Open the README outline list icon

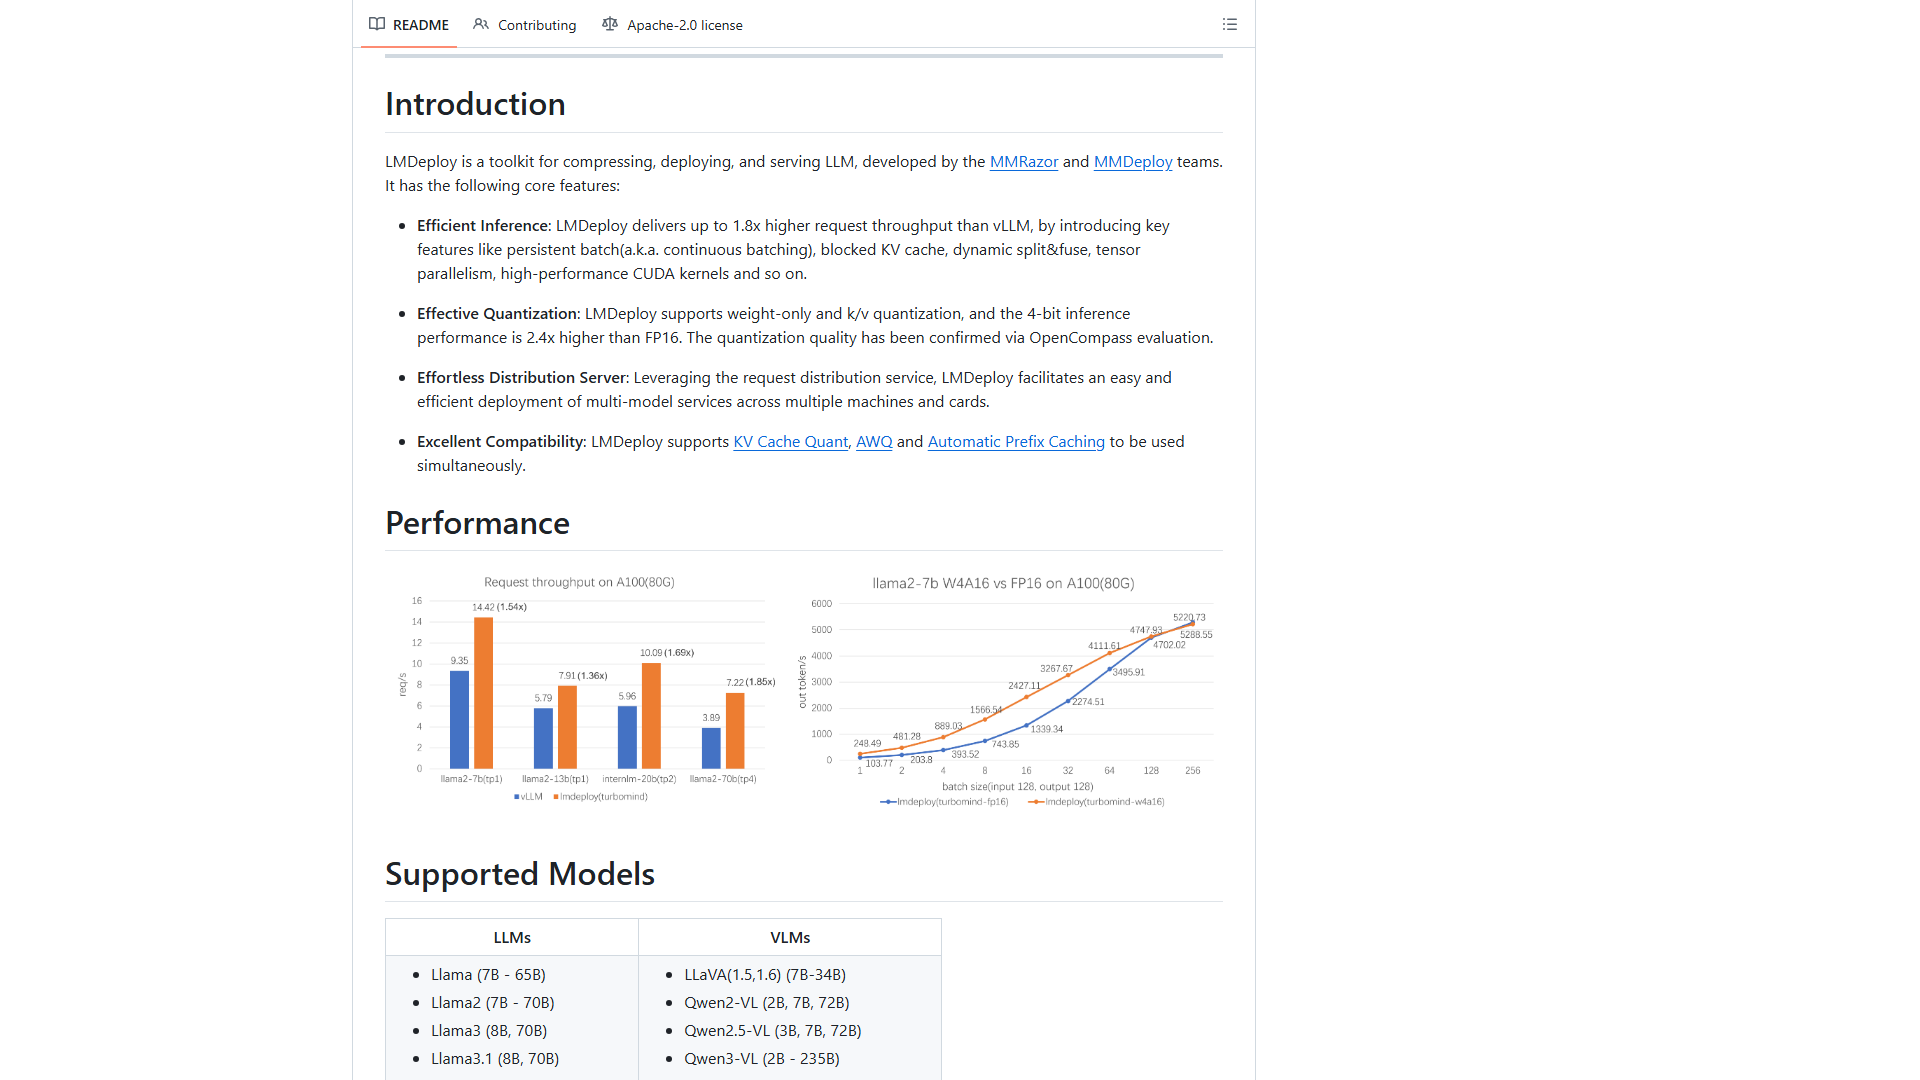[1229, 24]
